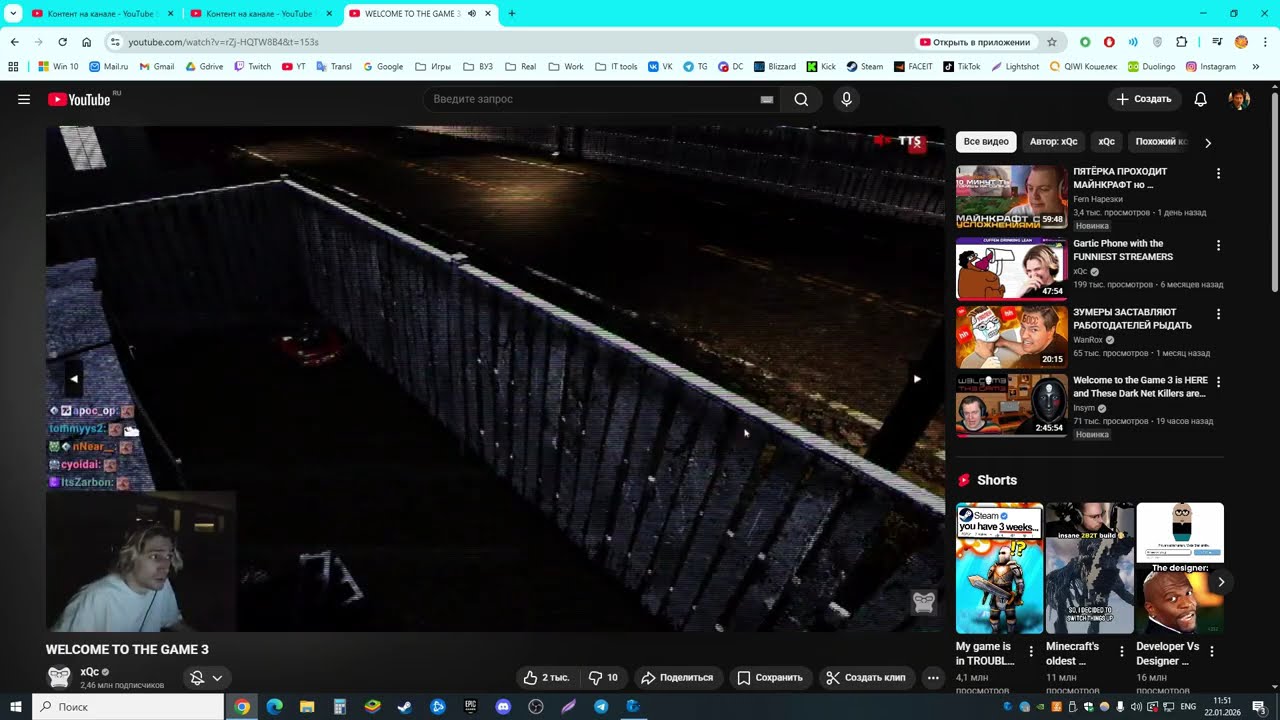Open a new browser tab
The image size is (1280, 720).
pos(512,14)
